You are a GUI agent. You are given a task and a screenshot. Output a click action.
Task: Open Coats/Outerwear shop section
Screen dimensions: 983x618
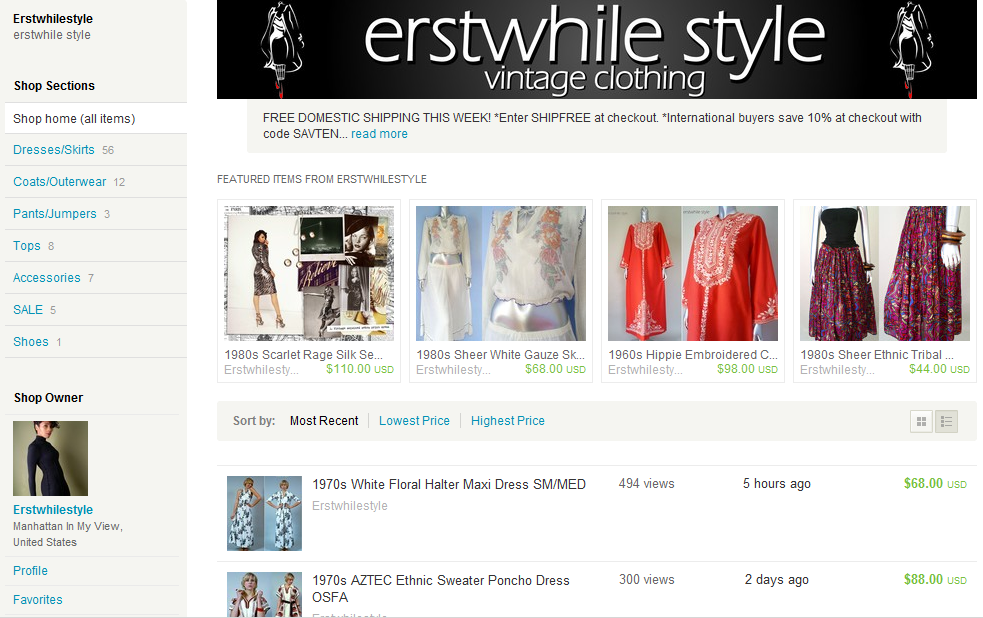pyautogui.click(x=59, y=182)
